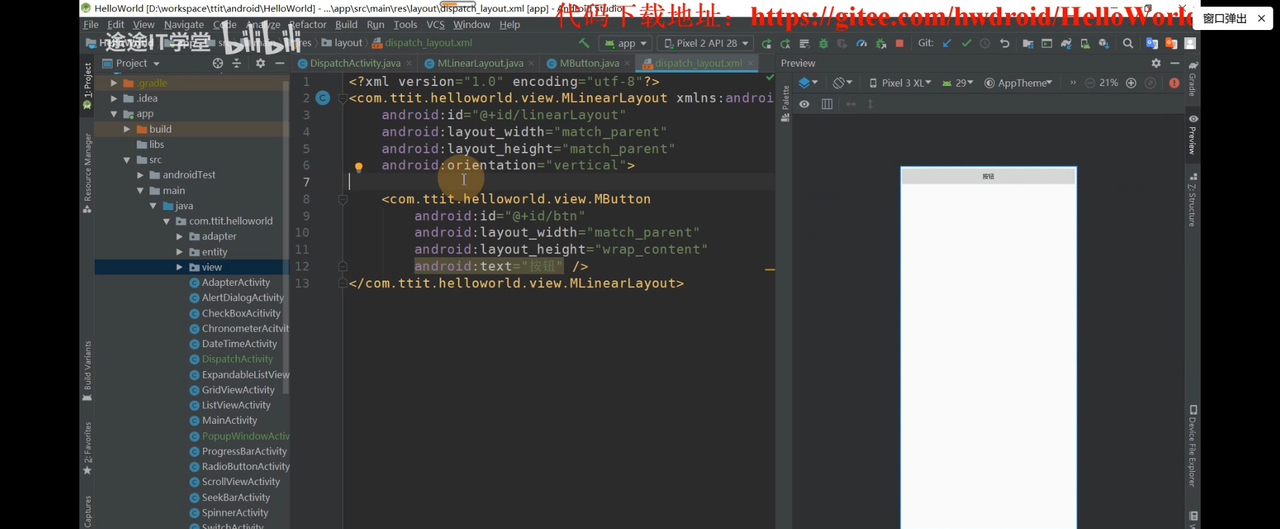Toggle the Build Variants side tab
Screen dimensions: 1280x529
tap(87, 371)
